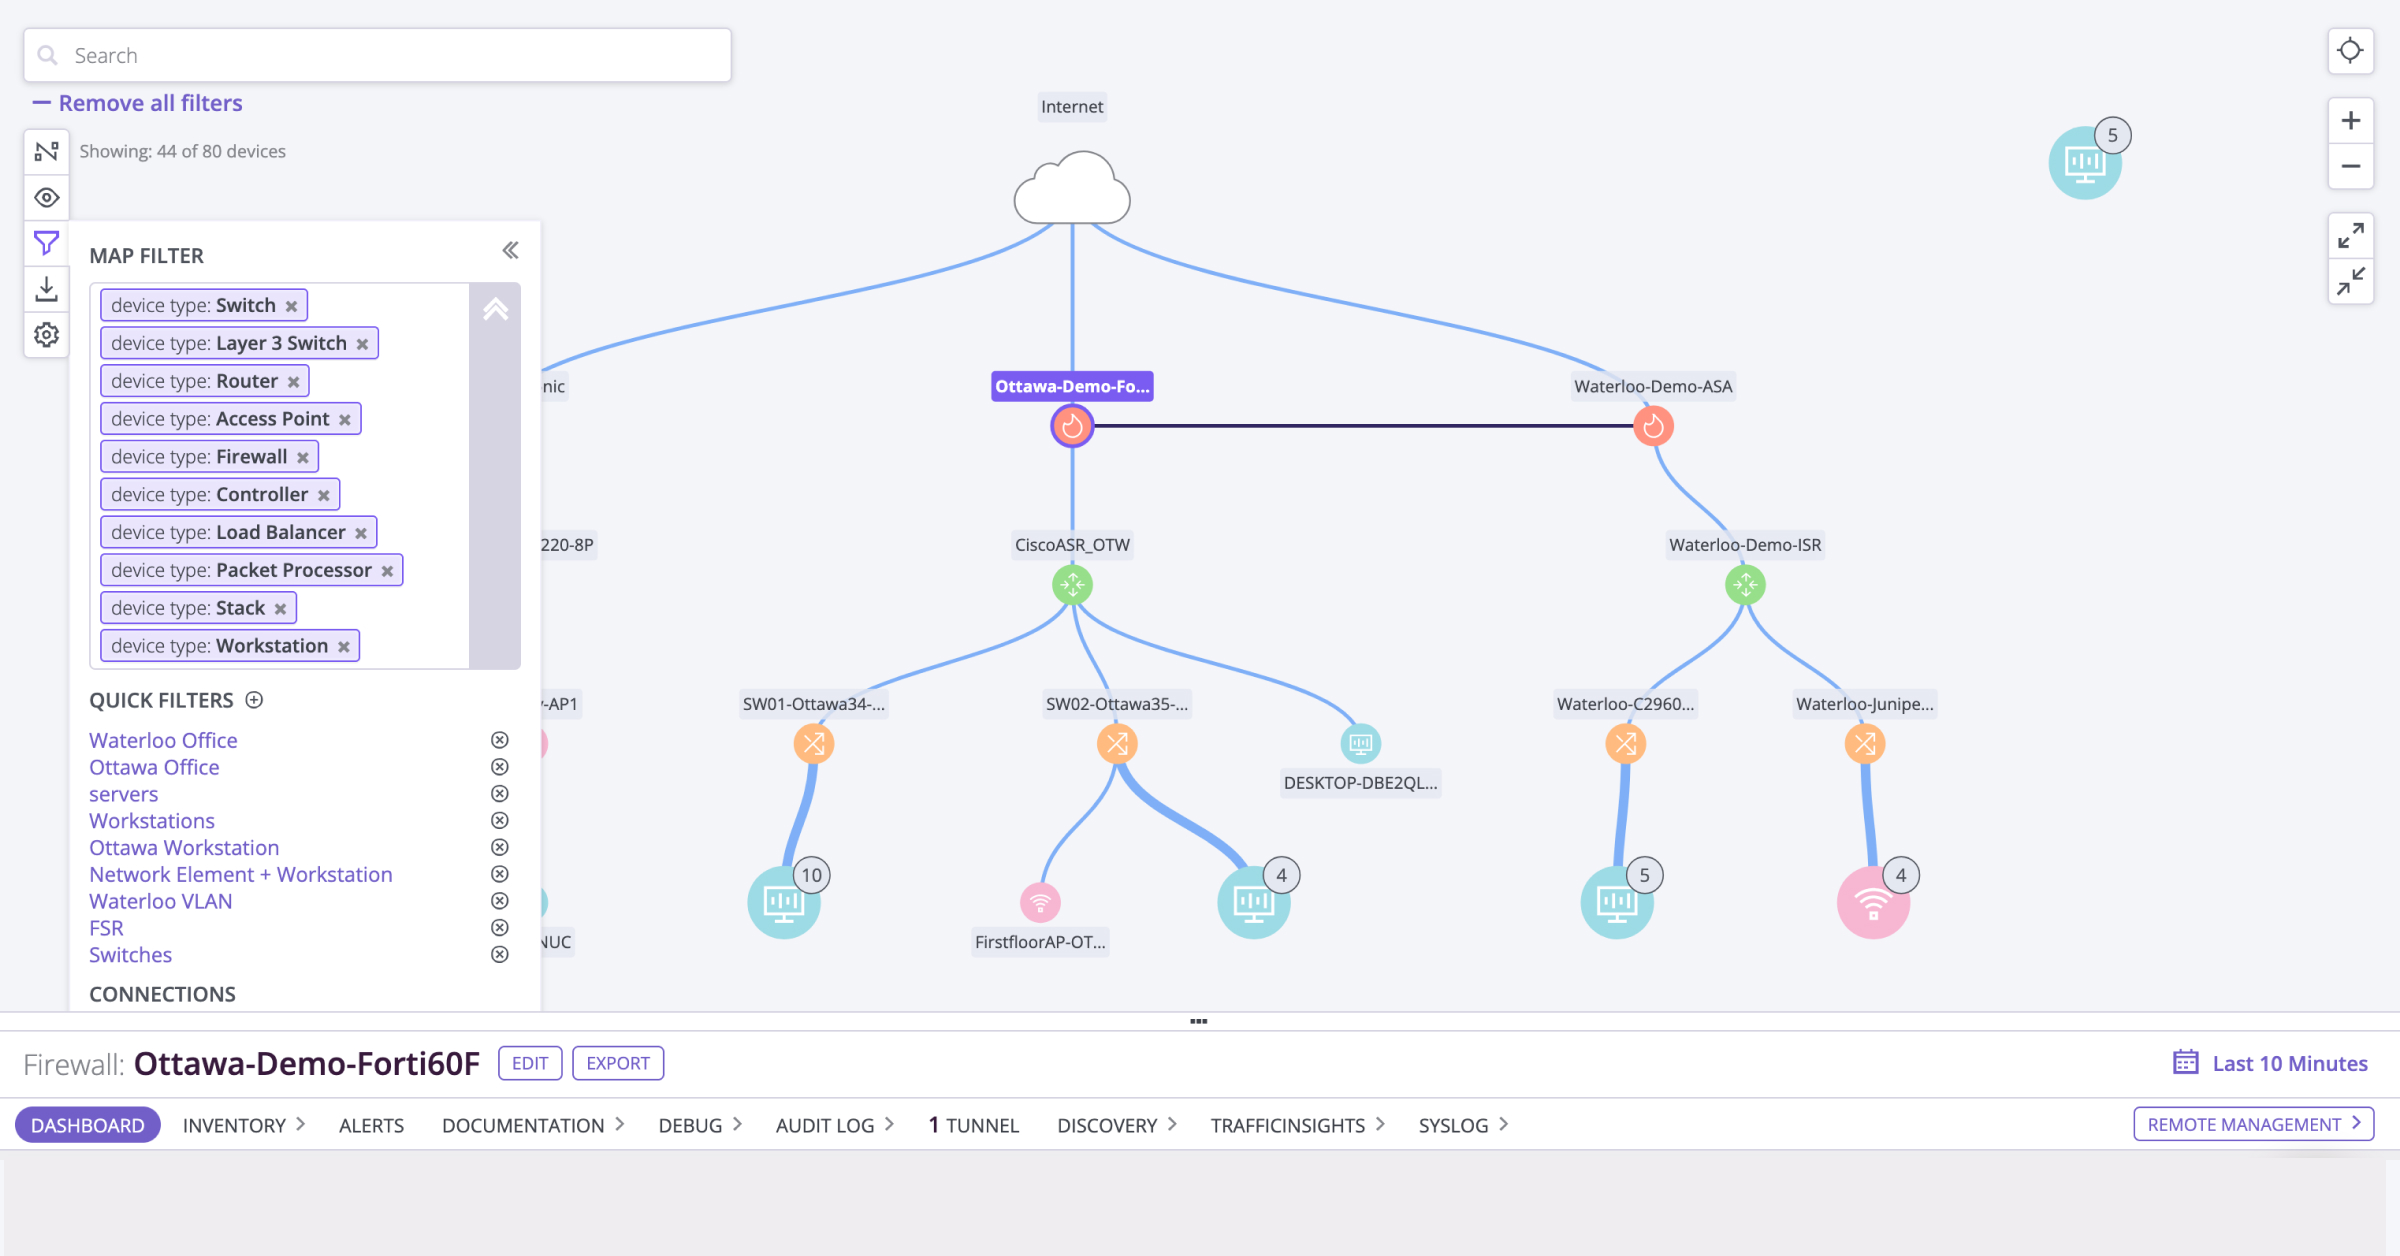Remove the Load Balancer filter chip
The height and width of the screenshot is (1256, 2400).
click(x=360, y=534)
